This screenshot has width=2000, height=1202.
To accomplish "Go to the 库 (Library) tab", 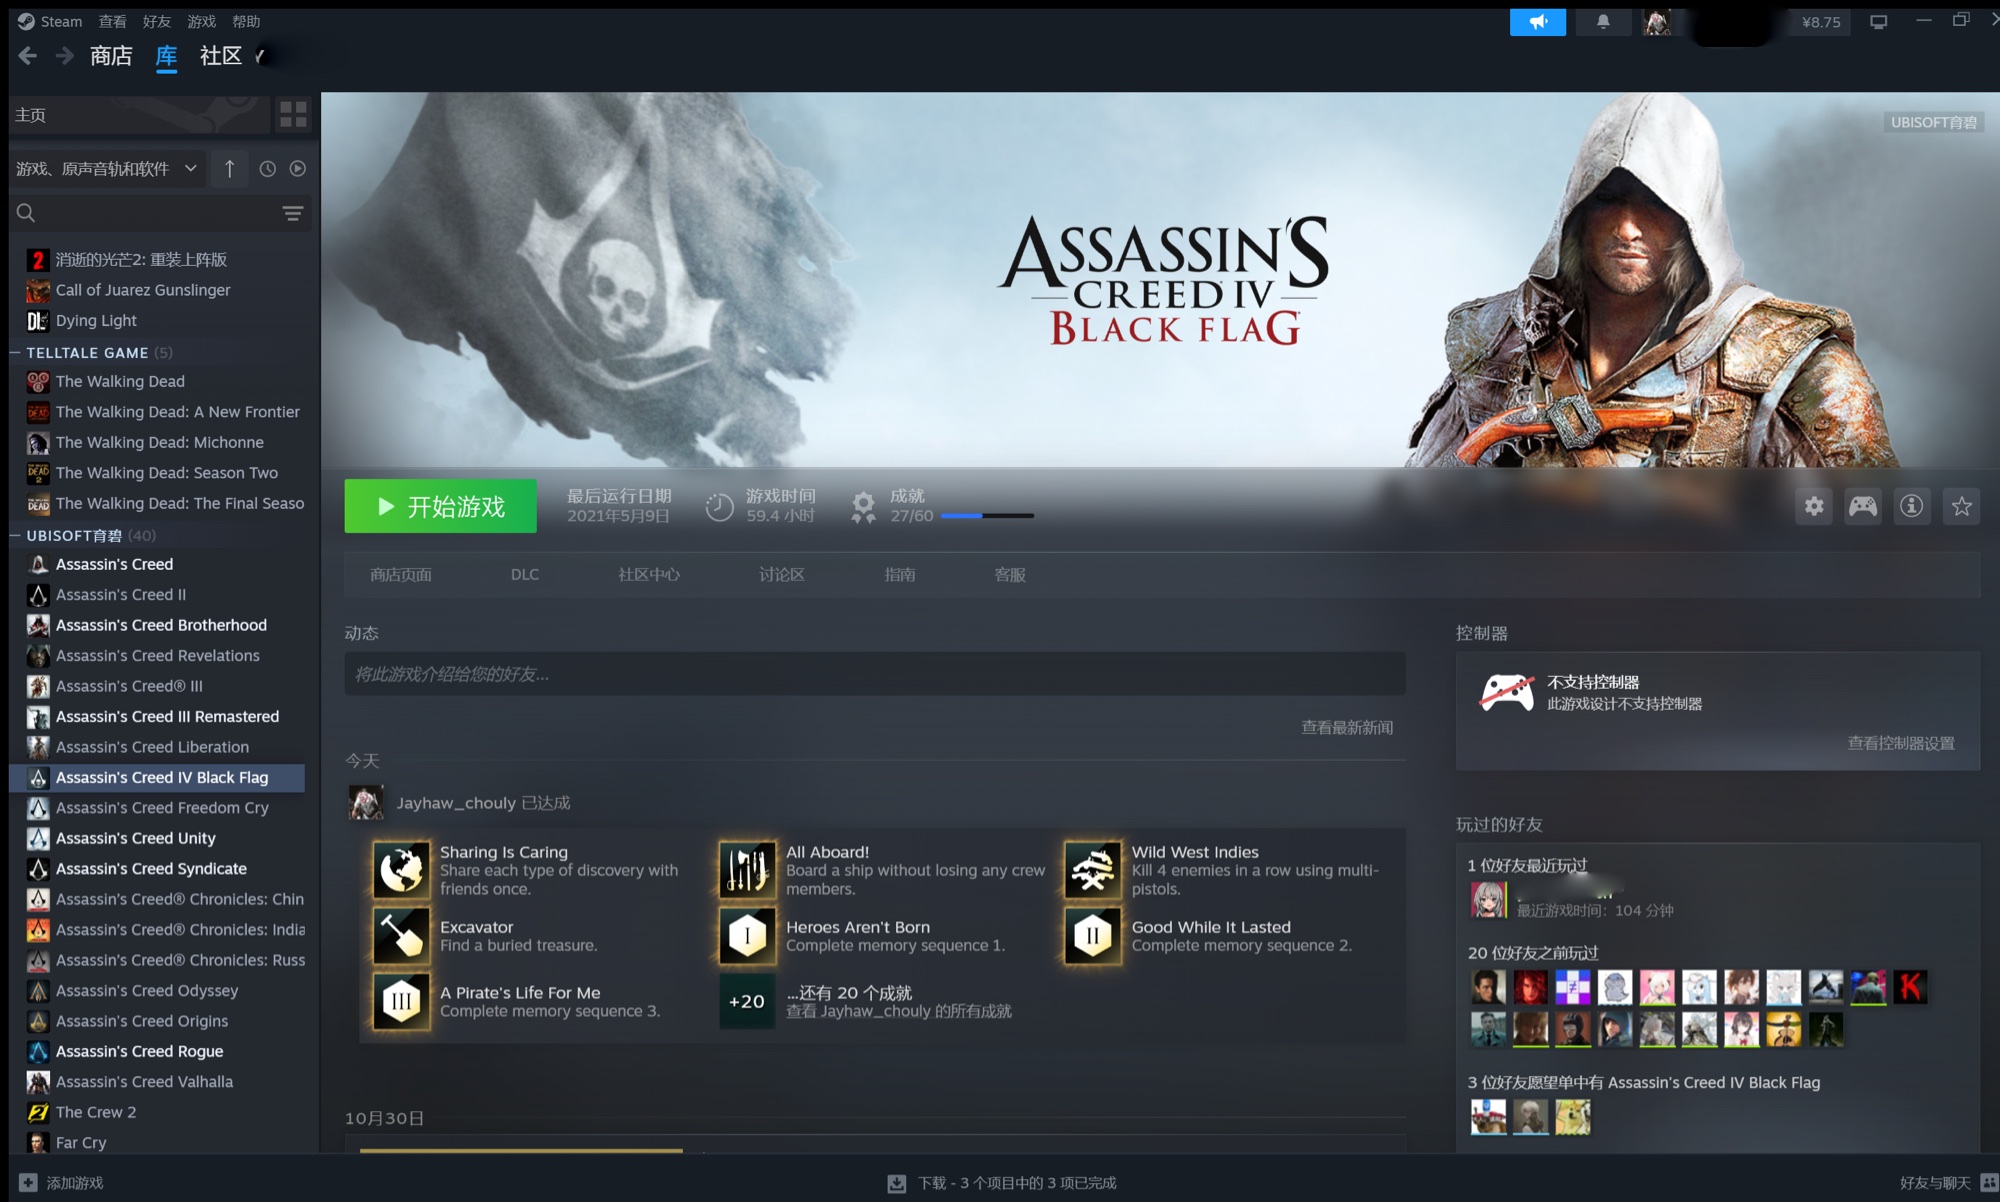I will coord(166,56).
